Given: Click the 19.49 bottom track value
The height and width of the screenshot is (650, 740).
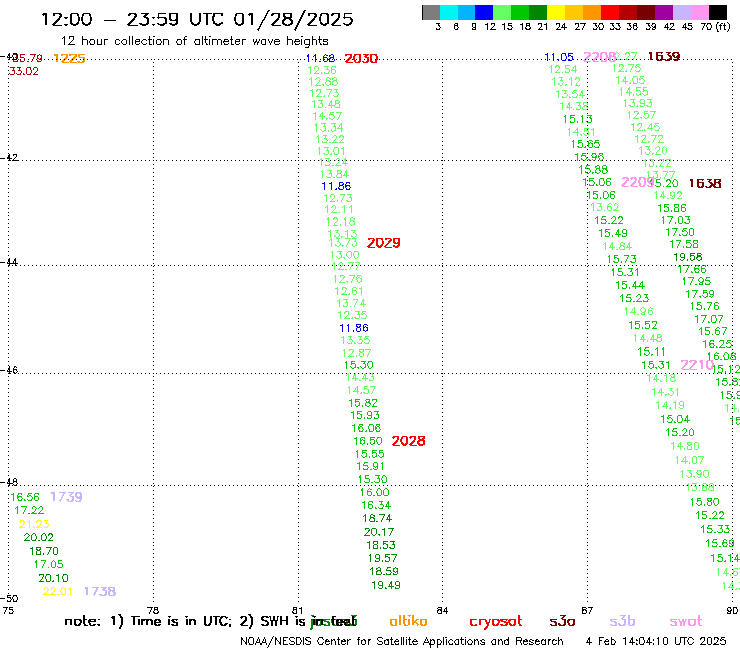Looking at the screenshot, I should coord(386,585).
